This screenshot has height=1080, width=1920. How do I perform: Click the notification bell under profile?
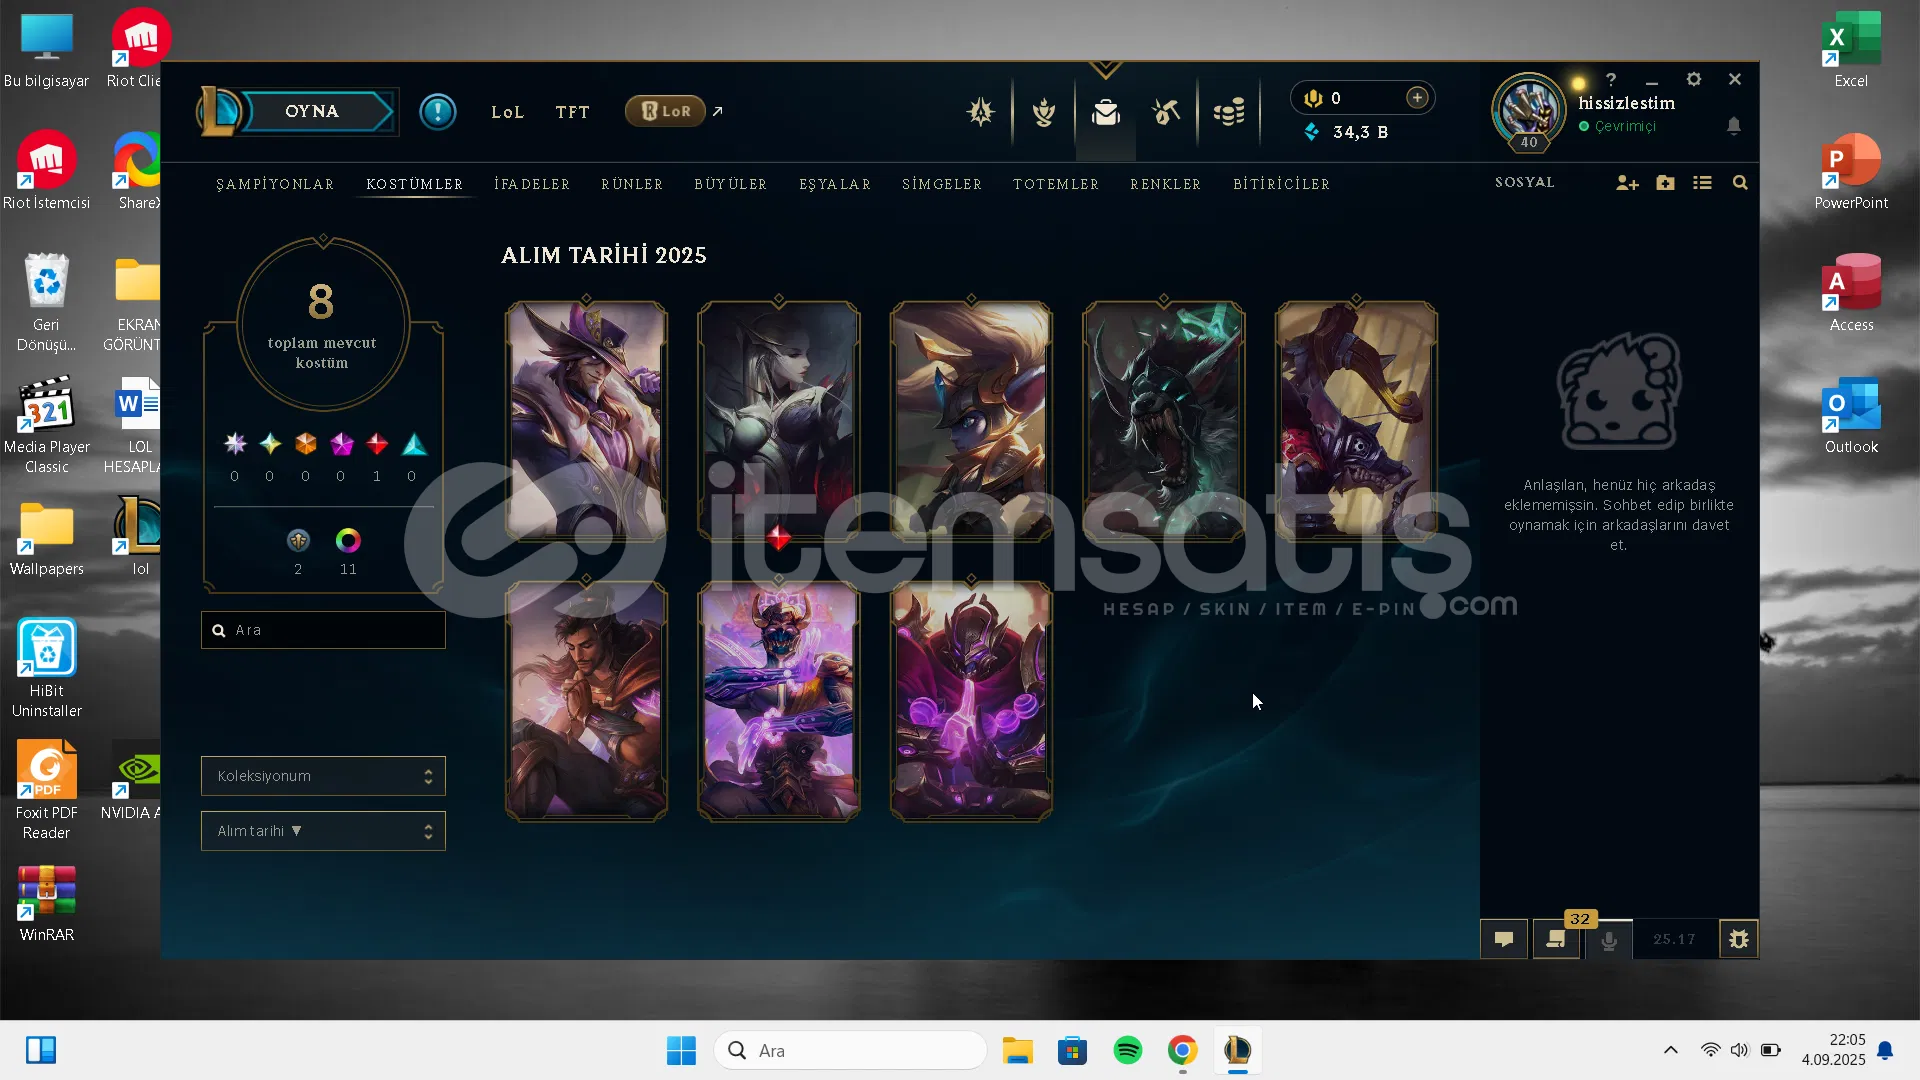(x=1734, y=126)
